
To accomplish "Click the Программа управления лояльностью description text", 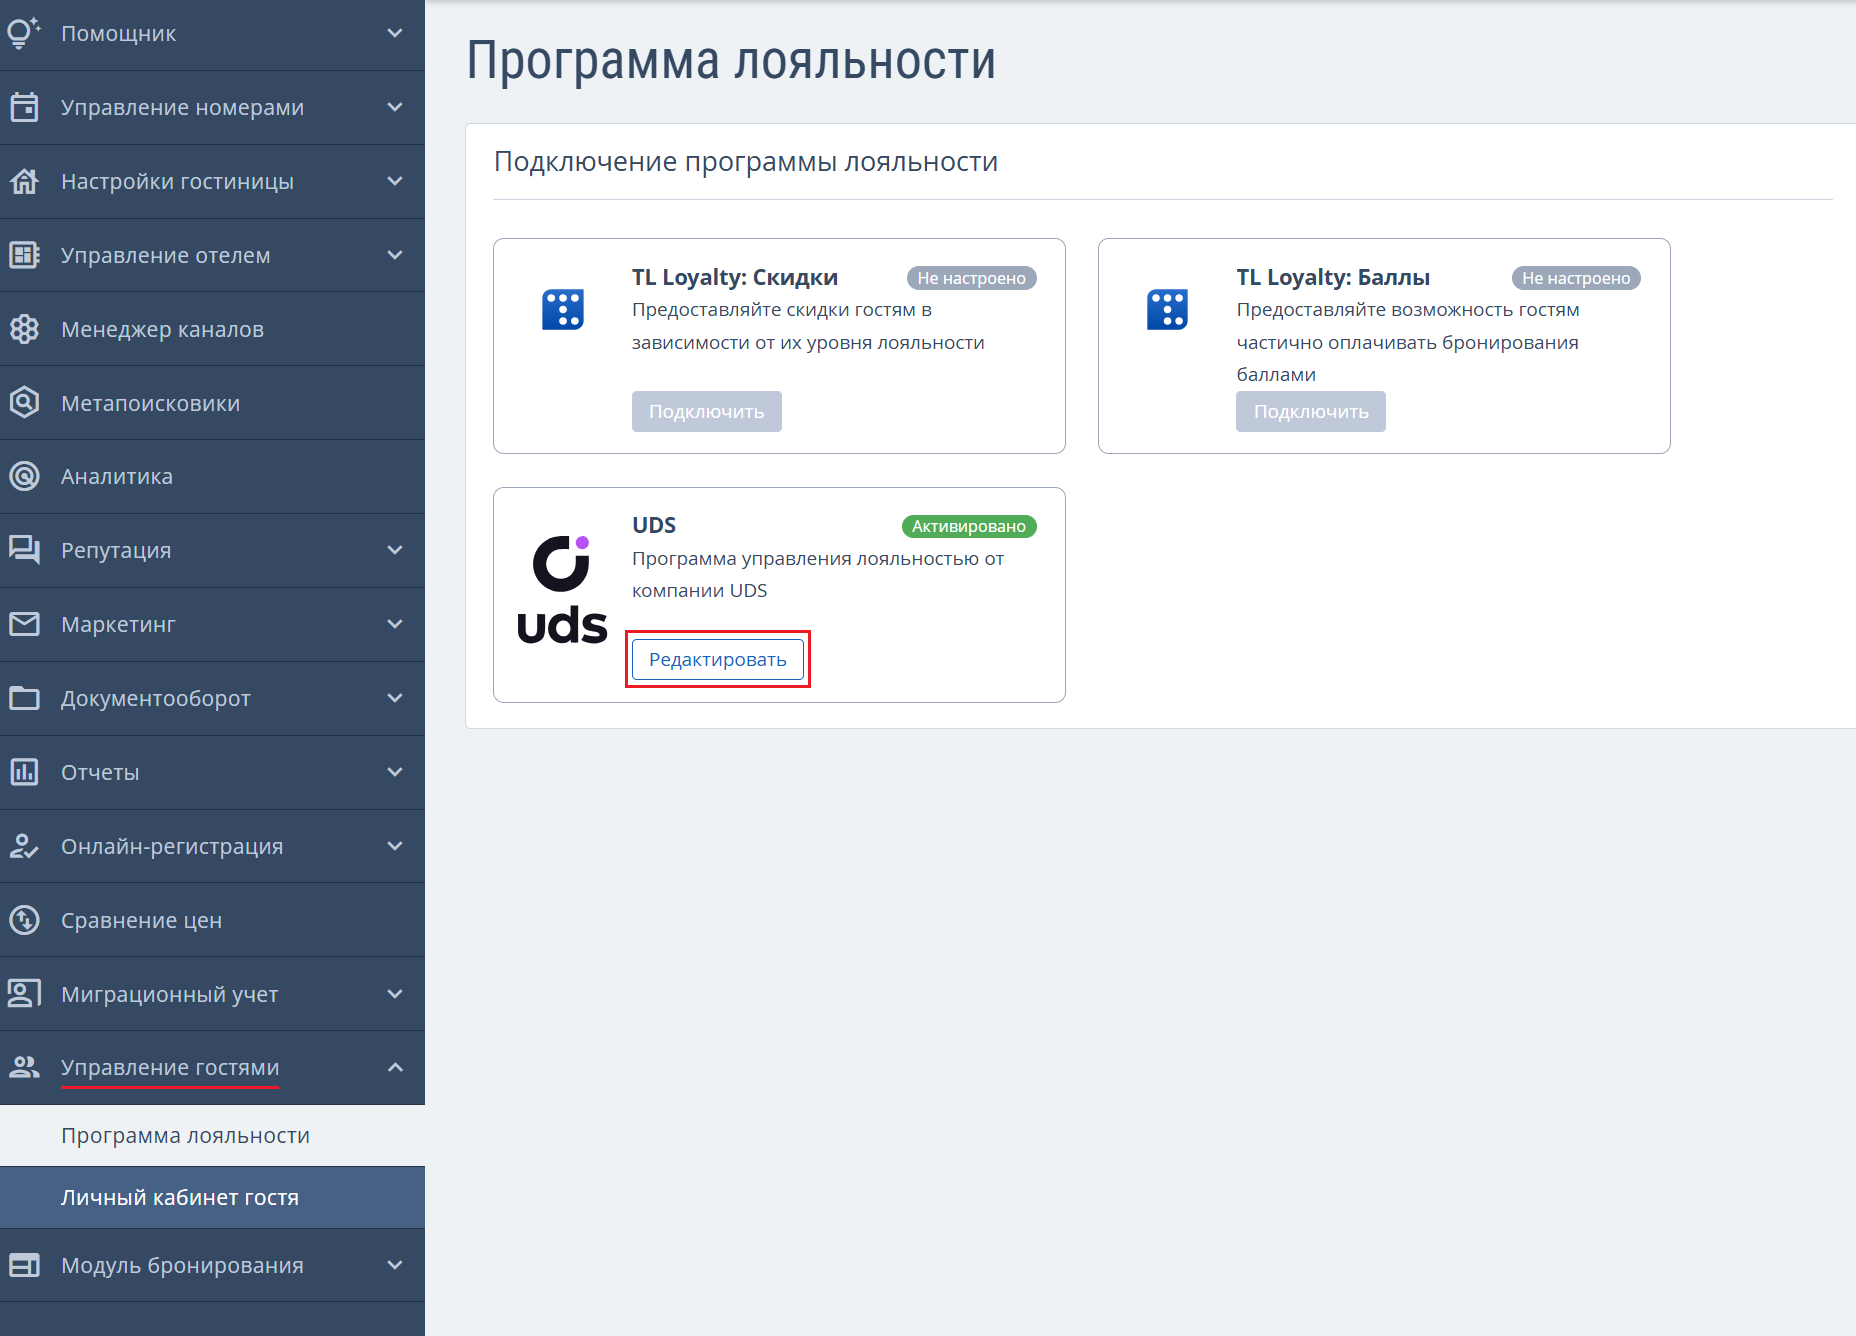I will [x=818, y=574].
